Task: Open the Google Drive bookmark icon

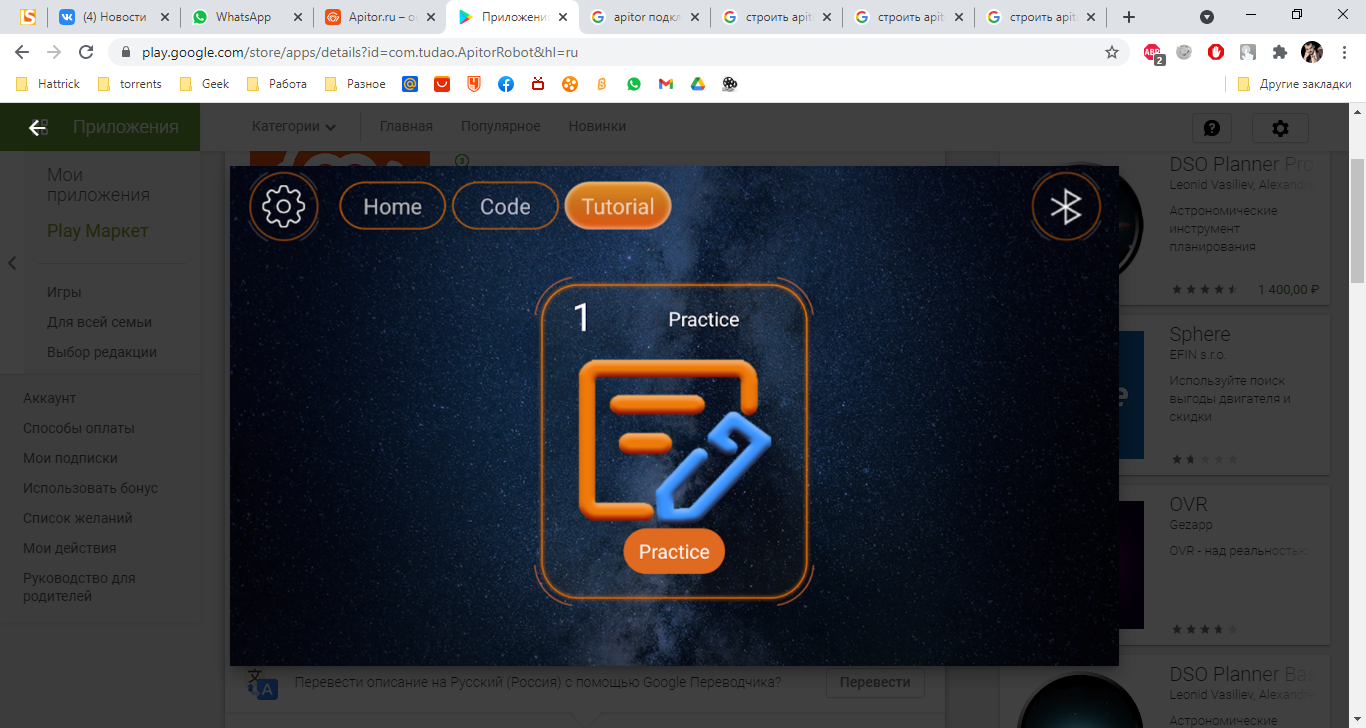Action: click(x=697, y=84)
